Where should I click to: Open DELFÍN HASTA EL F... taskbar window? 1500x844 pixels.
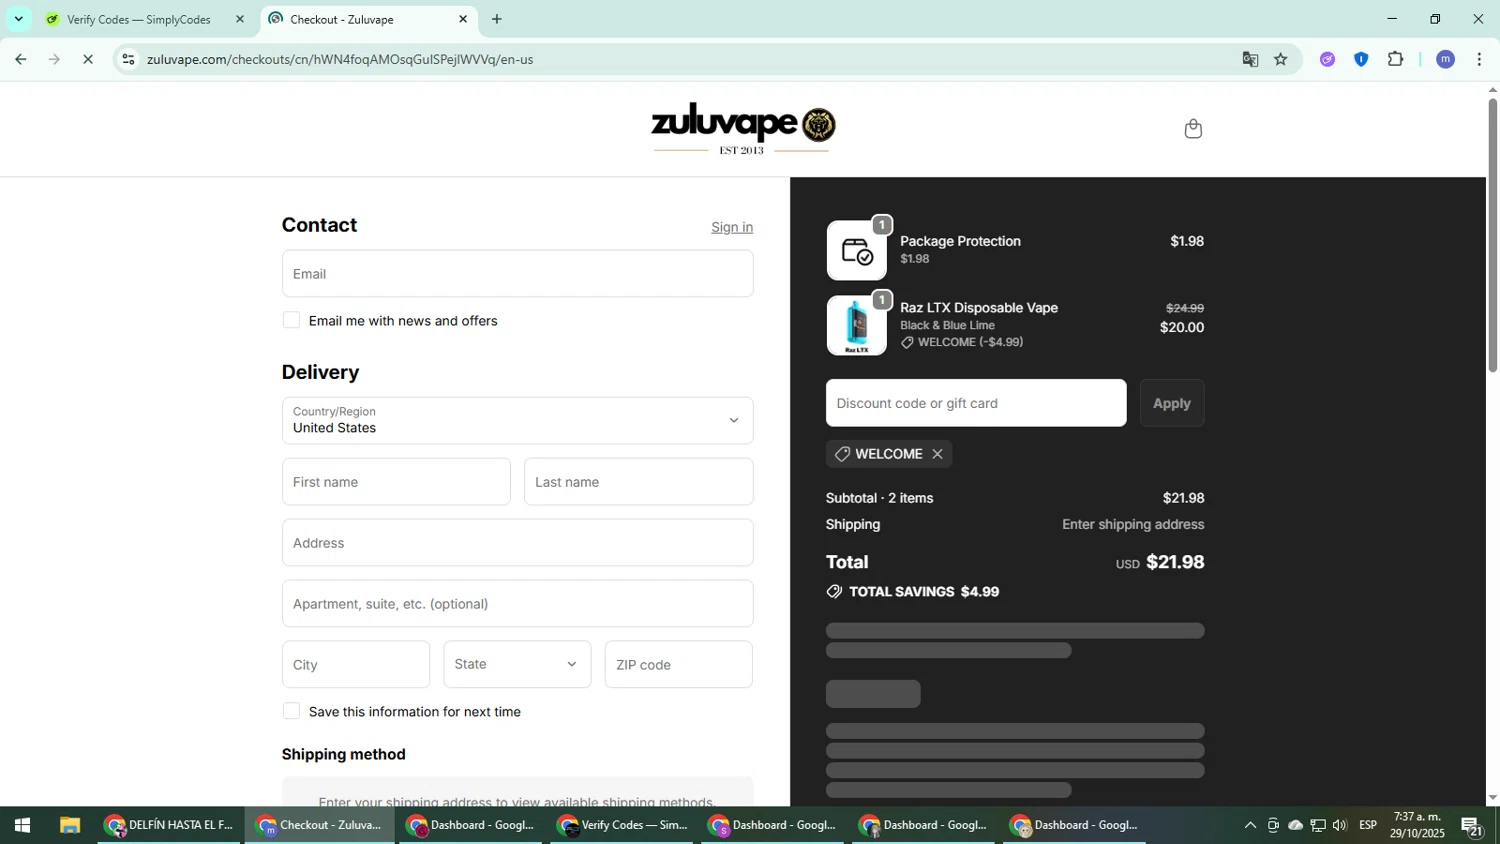point(169,825)
